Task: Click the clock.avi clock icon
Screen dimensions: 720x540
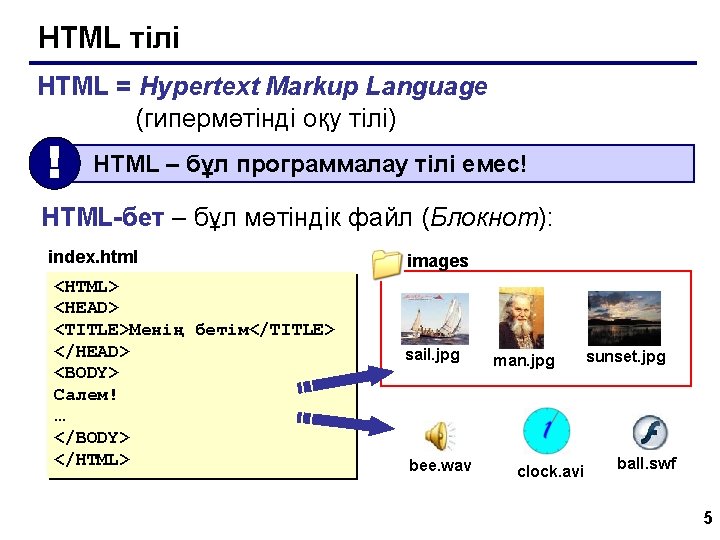Action: point(546,431)
